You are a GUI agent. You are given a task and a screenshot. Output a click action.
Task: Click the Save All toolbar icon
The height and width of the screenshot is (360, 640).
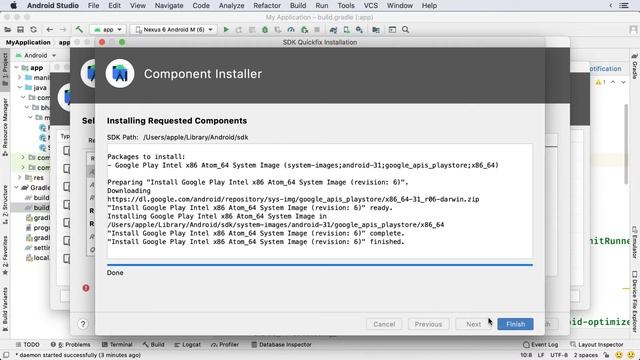[20, 29]
